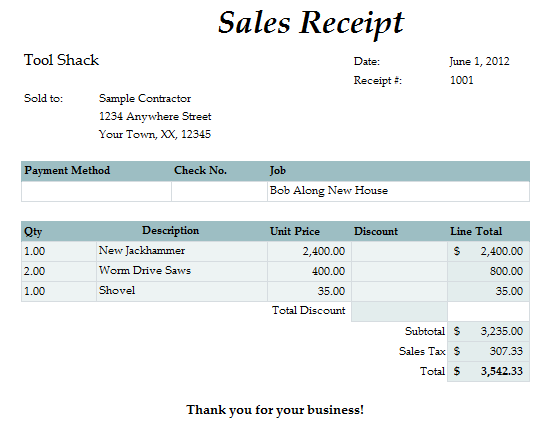Click the Job column header
Screen dimensions: 545x425
278,171
